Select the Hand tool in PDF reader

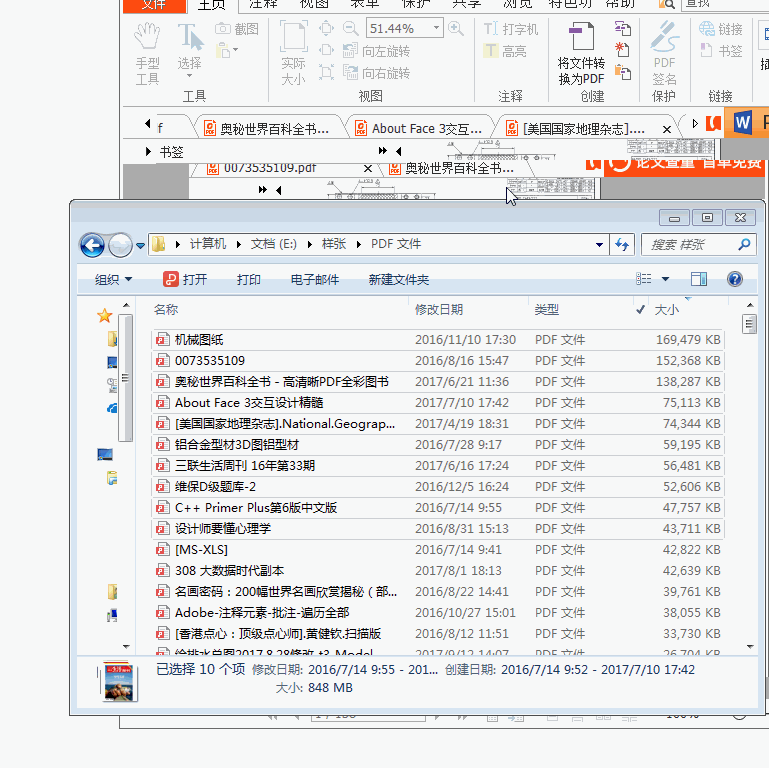pyautogui.click(x=147, y=54)
